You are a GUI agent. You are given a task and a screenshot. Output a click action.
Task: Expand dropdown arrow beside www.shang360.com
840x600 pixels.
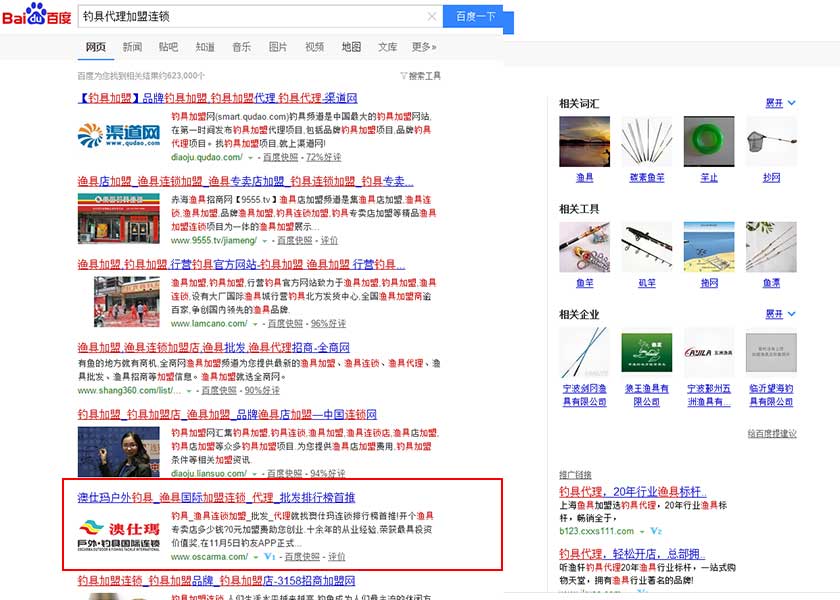click(x=189, y=391)
